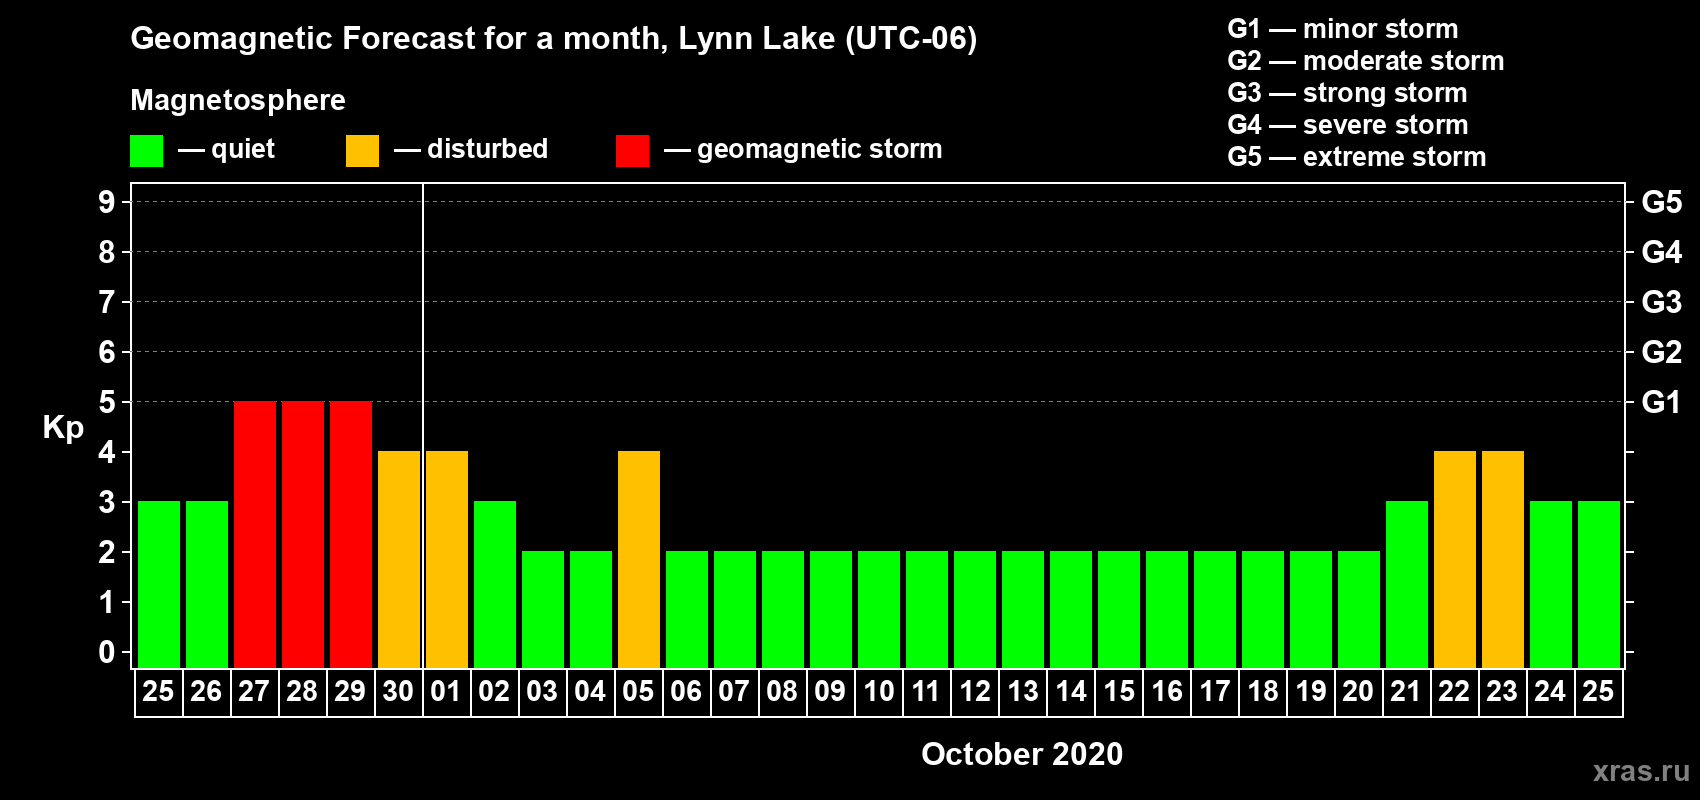Click the date label 17

(1214, 692)
